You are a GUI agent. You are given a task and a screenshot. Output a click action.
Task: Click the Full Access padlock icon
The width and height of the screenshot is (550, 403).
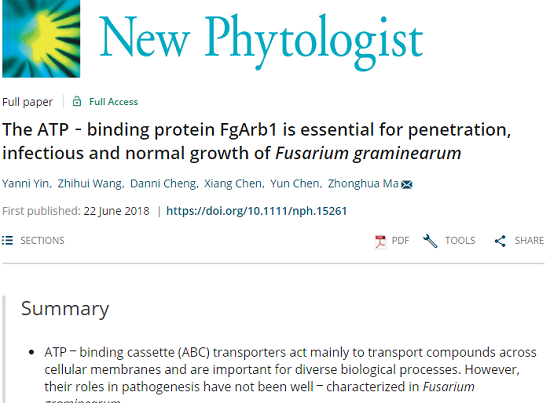(77, 102)
